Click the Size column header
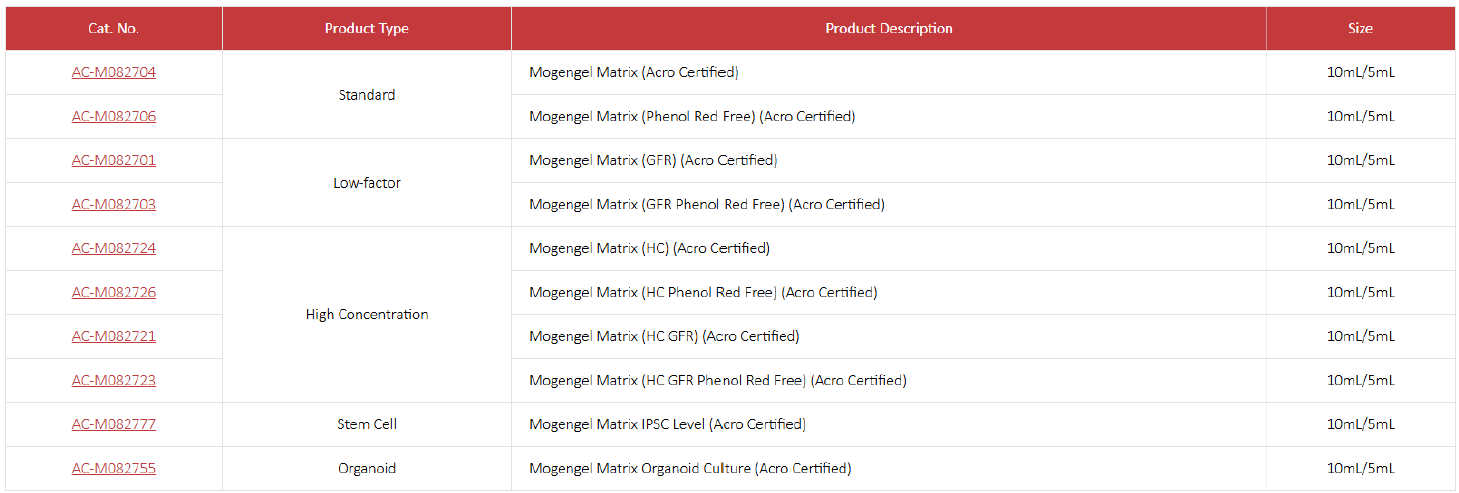The width and height of the screenshot is (1459, 493). [x=1360, y=28]
